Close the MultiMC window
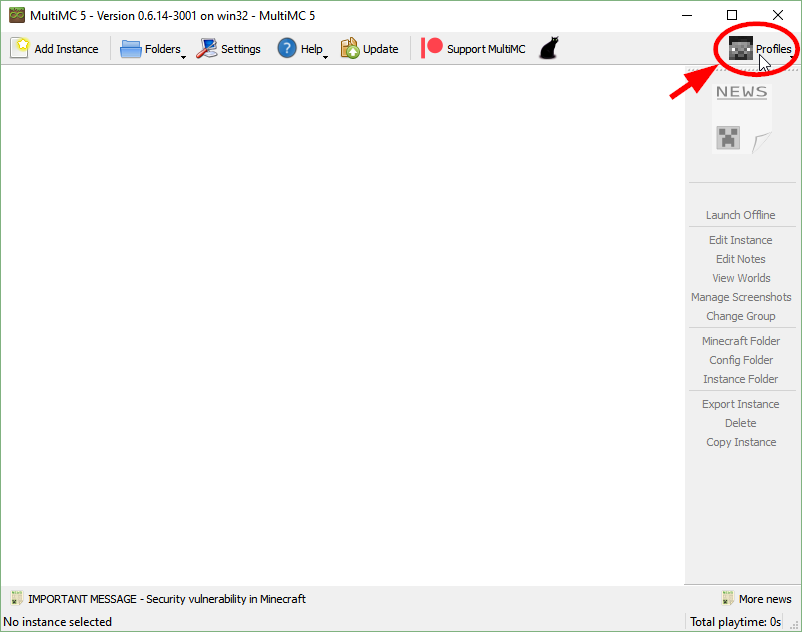 tap(777, 15)
